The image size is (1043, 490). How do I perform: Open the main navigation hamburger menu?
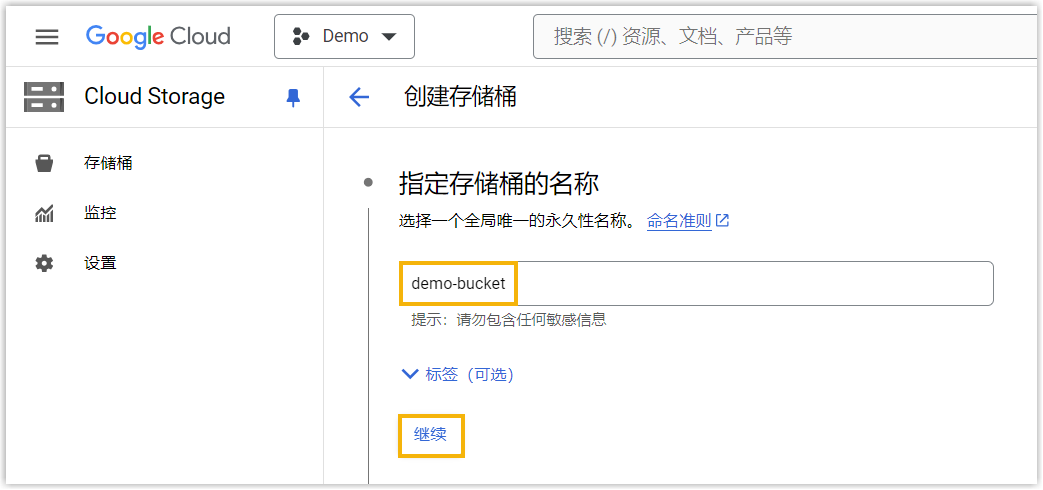[47, 37]
